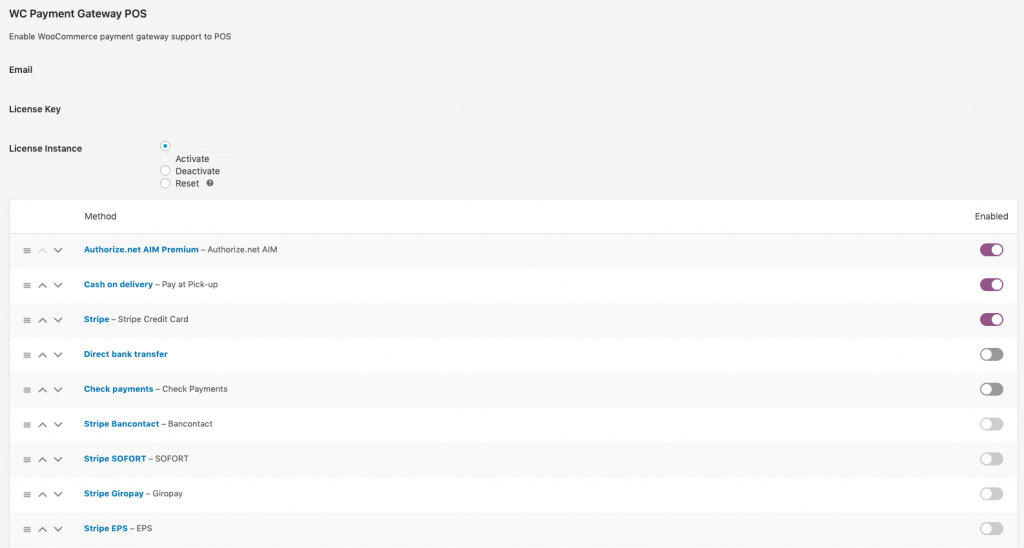Move Cash on delivery up with arrow
Viewport: 1024px width, 548px height.
tap(42, 285)
